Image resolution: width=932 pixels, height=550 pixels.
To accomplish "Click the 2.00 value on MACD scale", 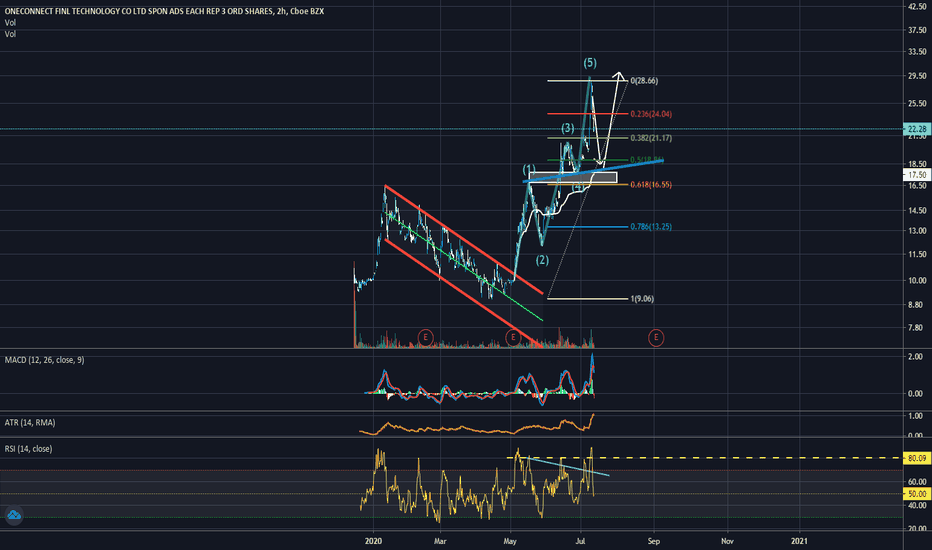I will tap(916, 357).
